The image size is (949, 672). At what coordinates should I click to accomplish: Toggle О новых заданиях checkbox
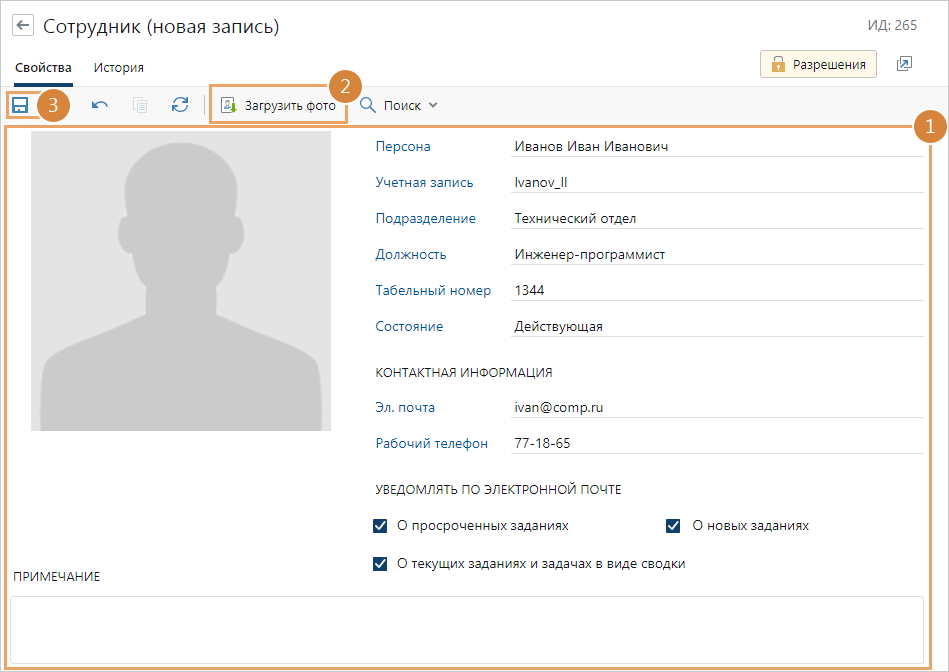674,525
